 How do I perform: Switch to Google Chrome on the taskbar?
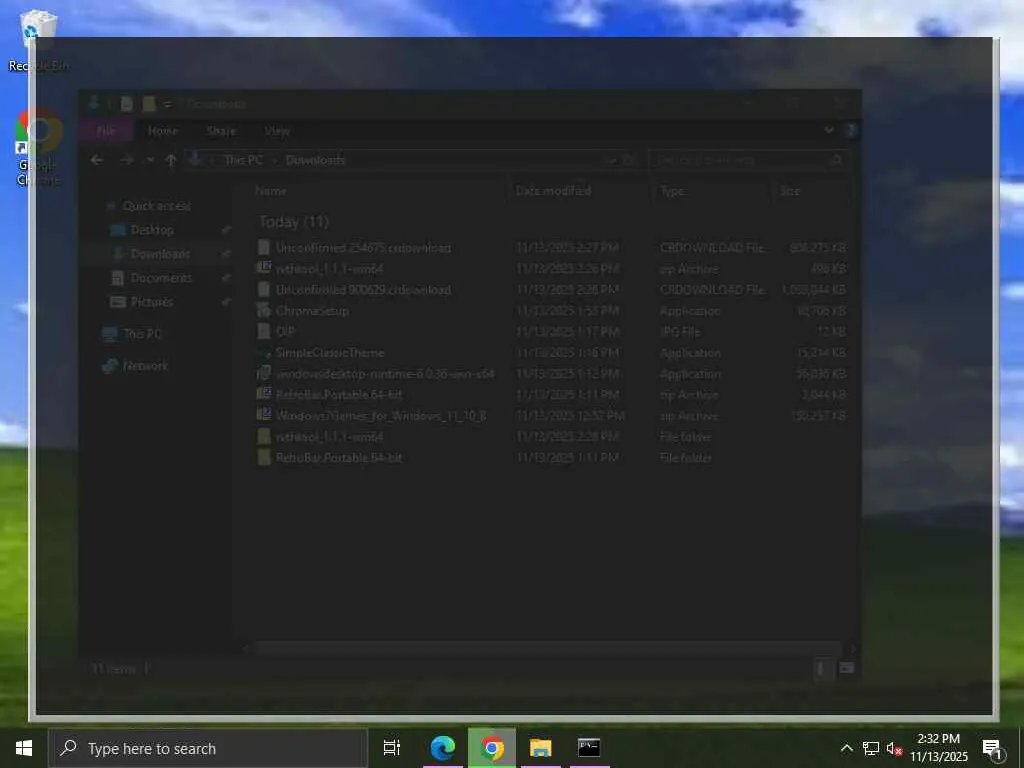click(492, 748)
